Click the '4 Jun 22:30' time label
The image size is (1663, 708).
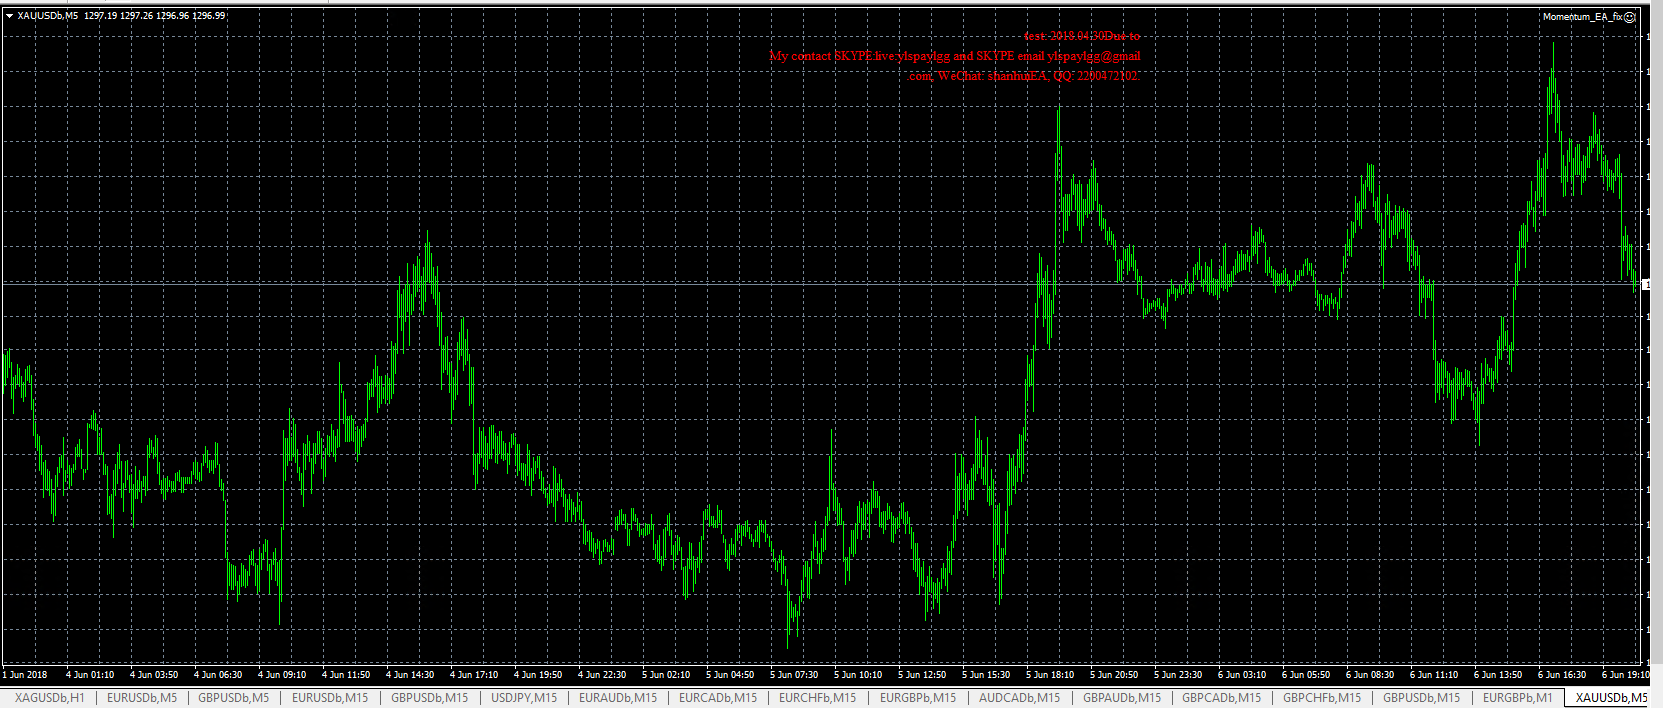[602, 675]
